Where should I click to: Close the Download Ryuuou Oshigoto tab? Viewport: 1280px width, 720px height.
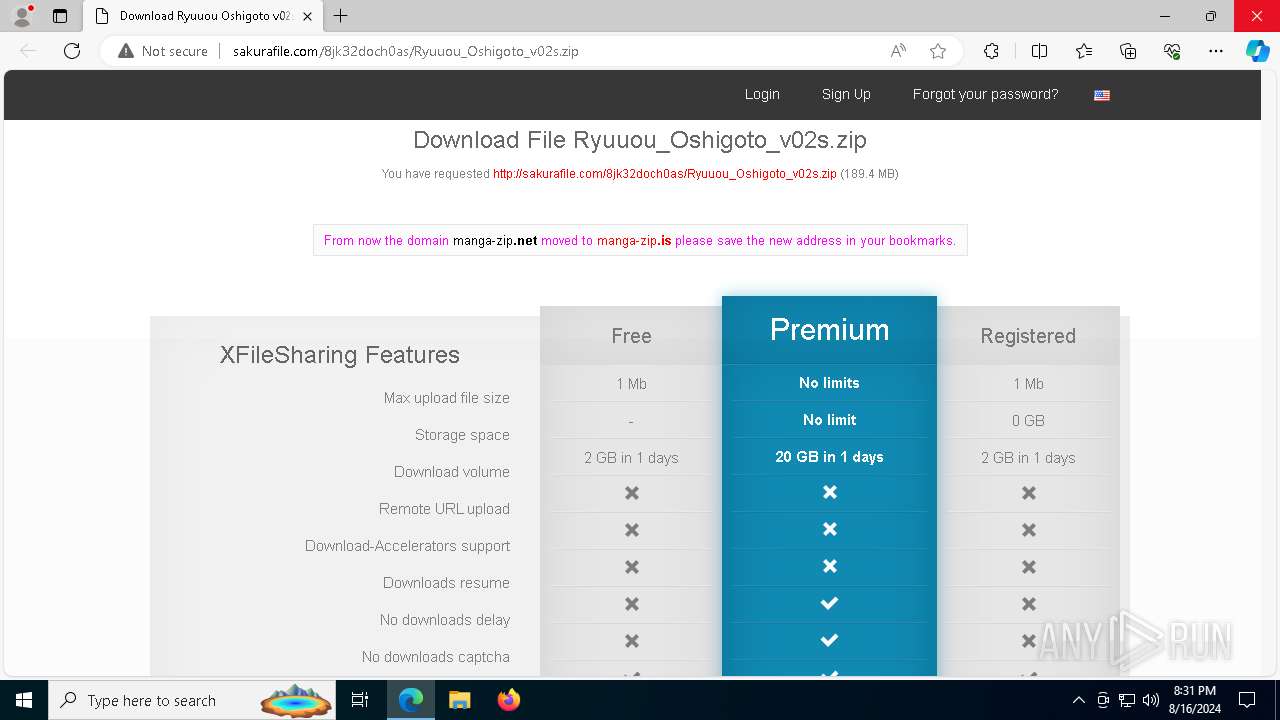pos(307,16)
